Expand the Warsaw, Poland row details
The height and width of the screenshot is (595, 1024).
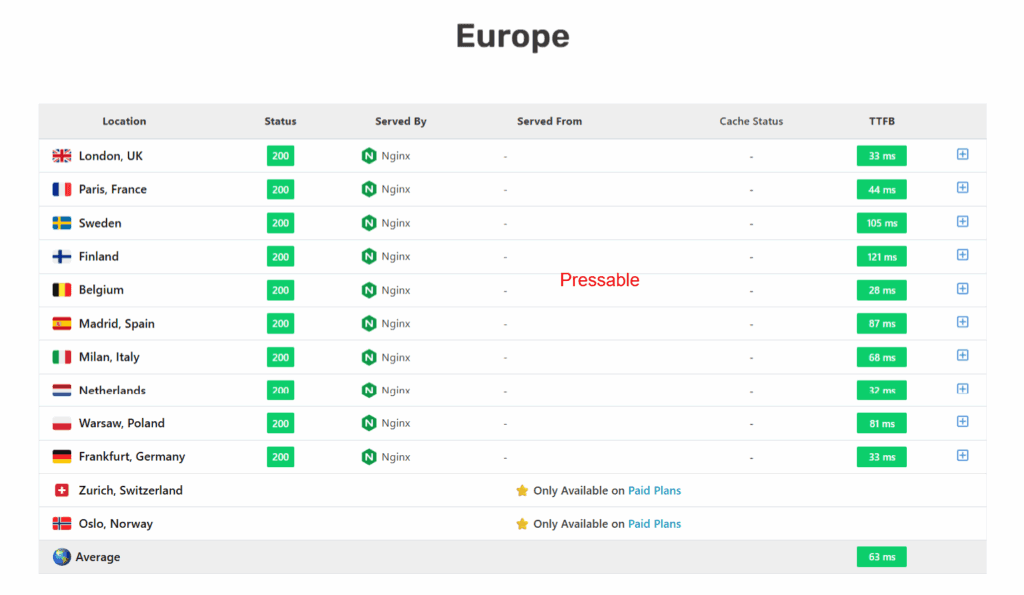tap(962, 422)
